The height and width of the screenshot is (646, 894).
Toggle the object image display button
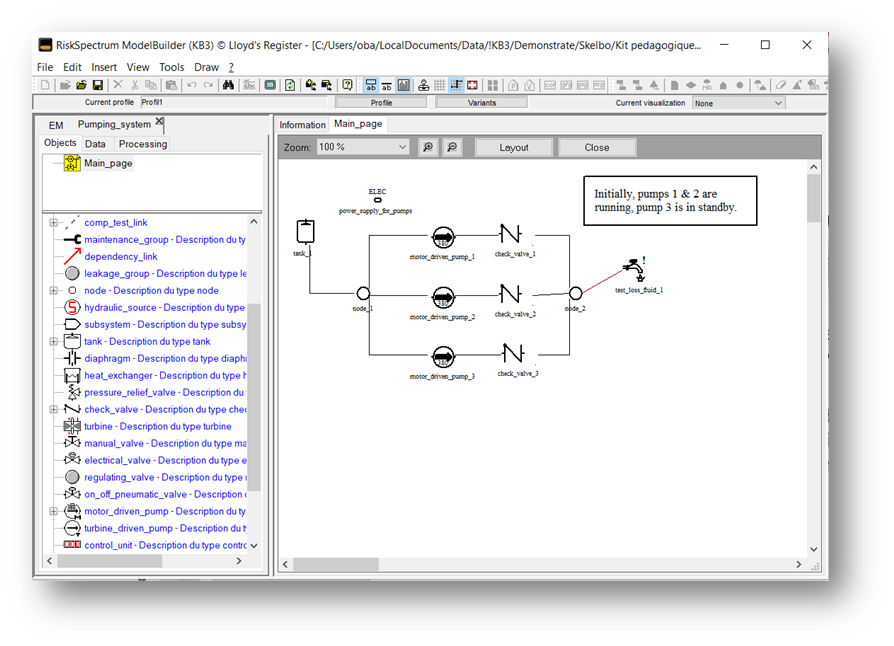tap(403, 85)
